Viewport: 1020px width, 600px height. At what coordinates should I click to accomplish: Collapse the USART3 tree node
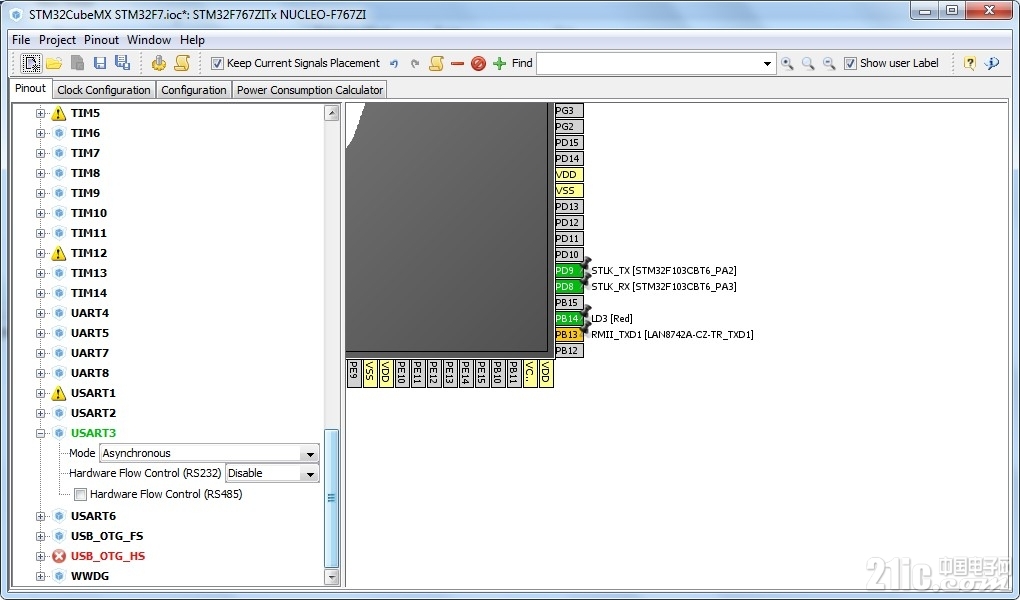tap(40, 433)
